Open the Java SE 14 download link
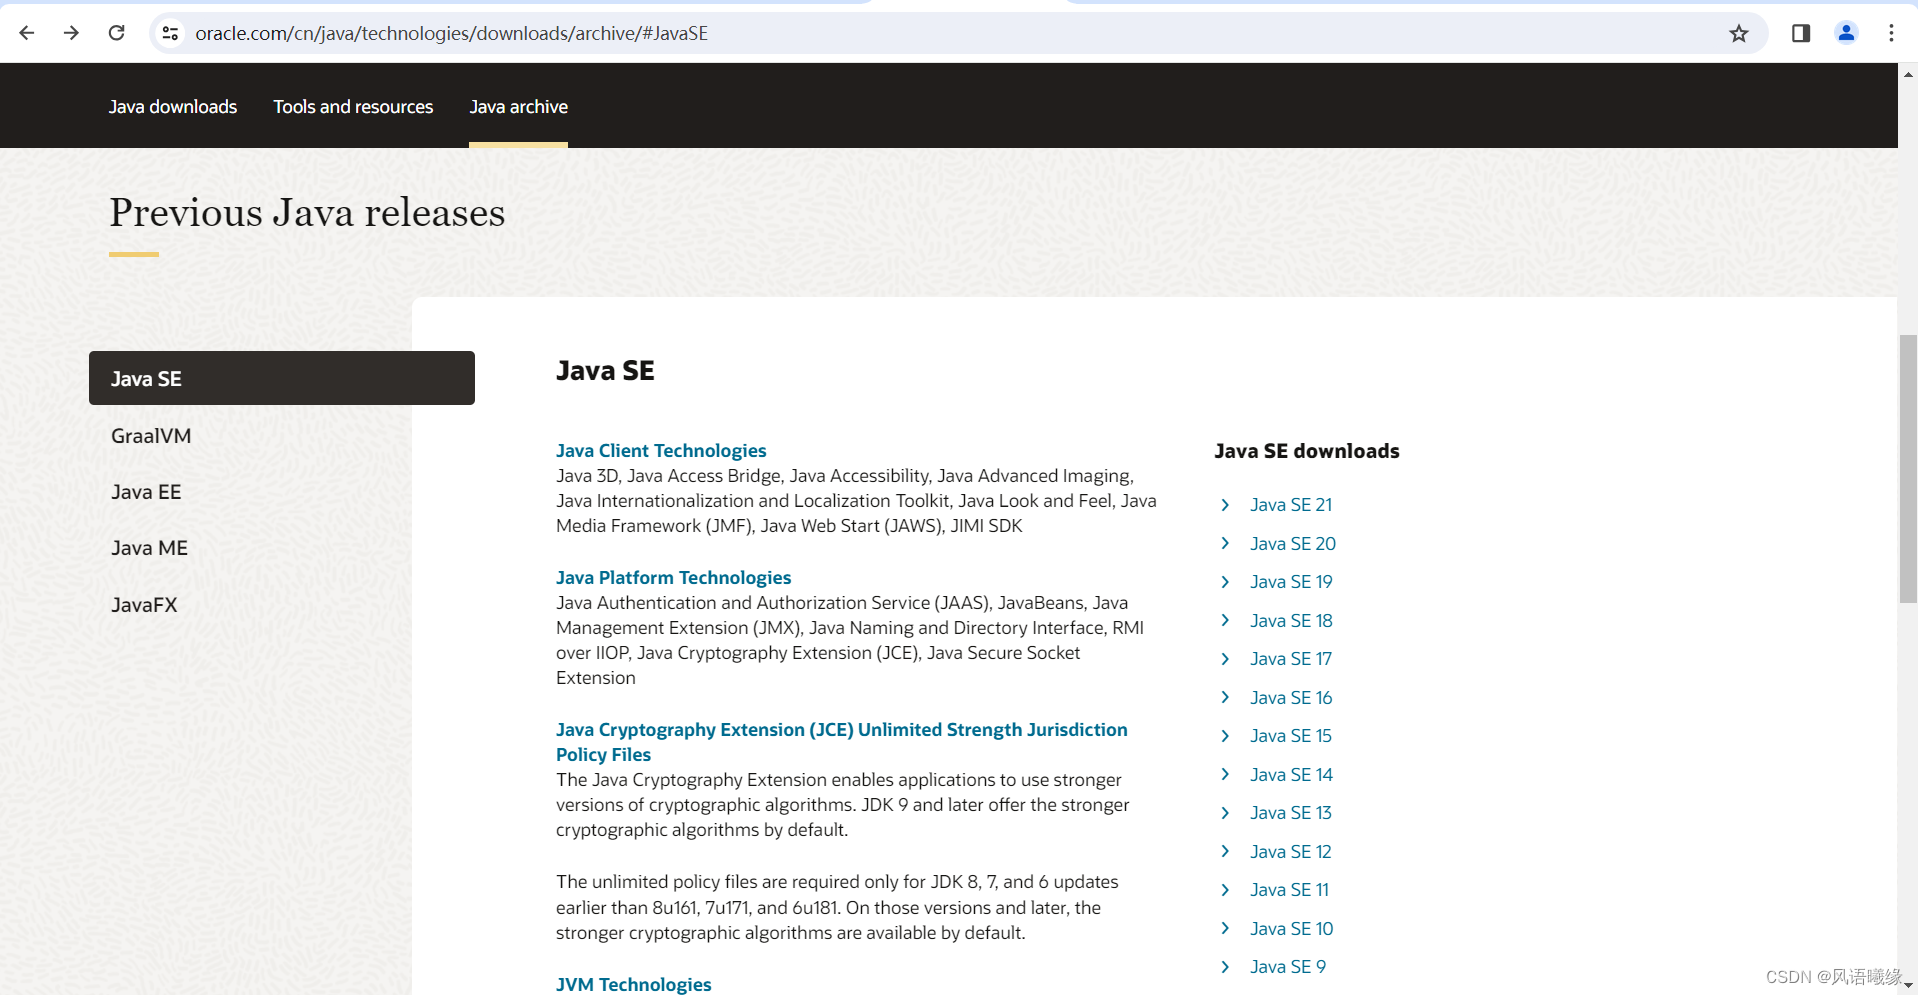Image resolution: width=1918 pixels, height=995 pixels. 1291,775
